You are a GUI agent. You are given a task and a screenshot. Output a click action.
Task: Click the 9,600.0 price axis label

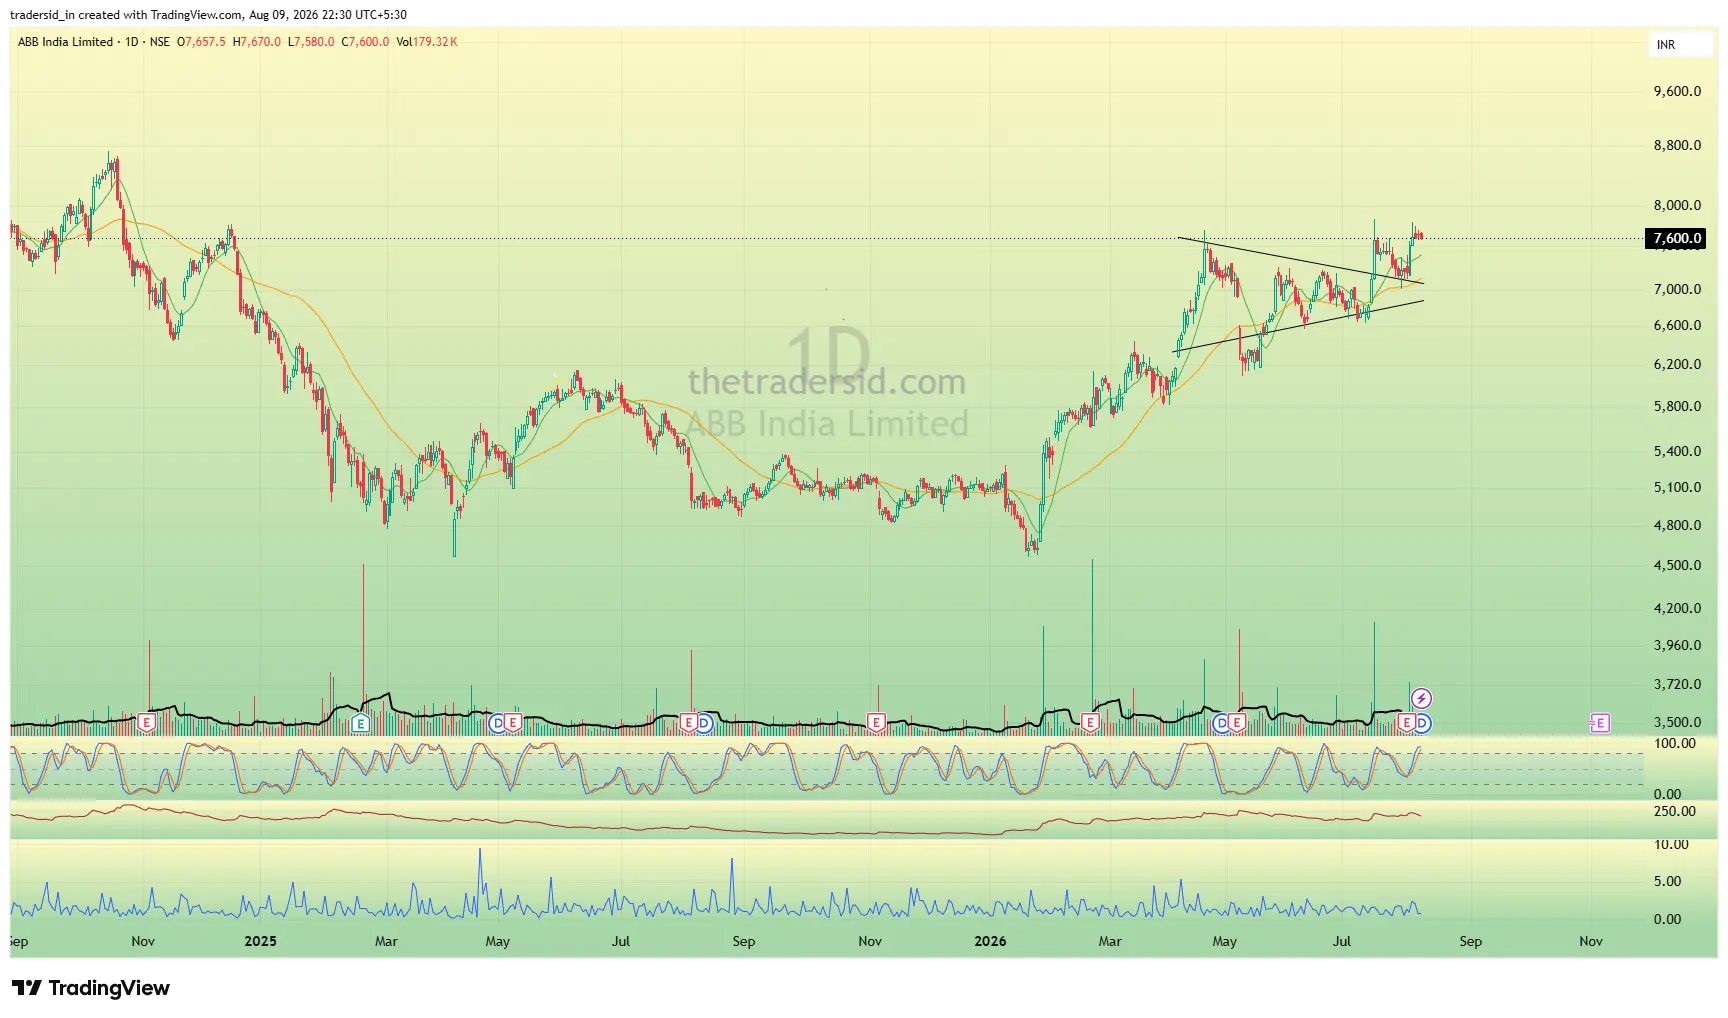1677,91
